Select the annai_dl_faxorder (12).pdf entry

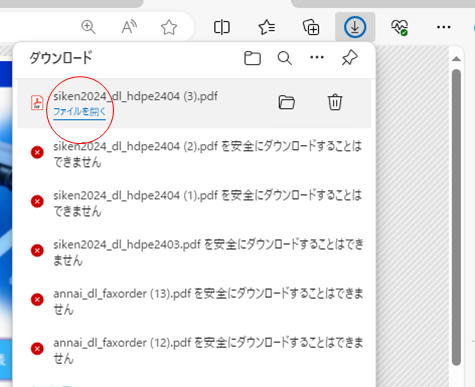tap(208, 350)
